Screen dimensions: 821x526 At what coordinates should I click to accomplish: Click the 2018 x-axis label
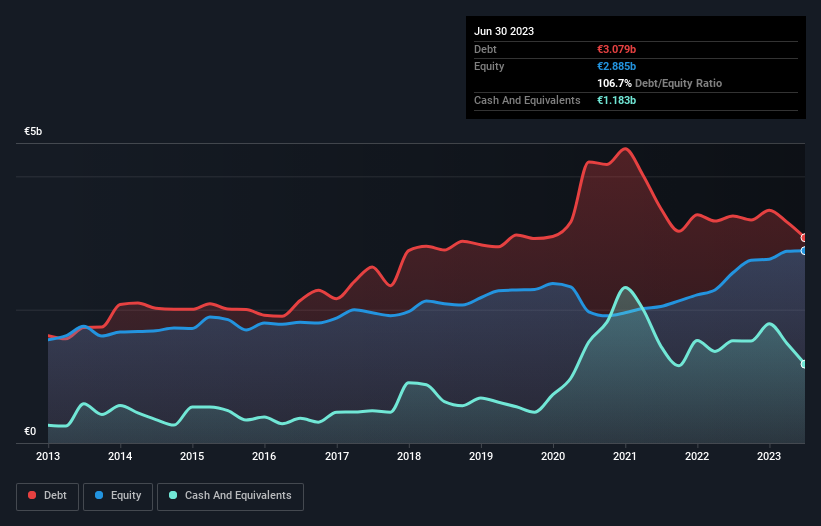tap(409, 456)
